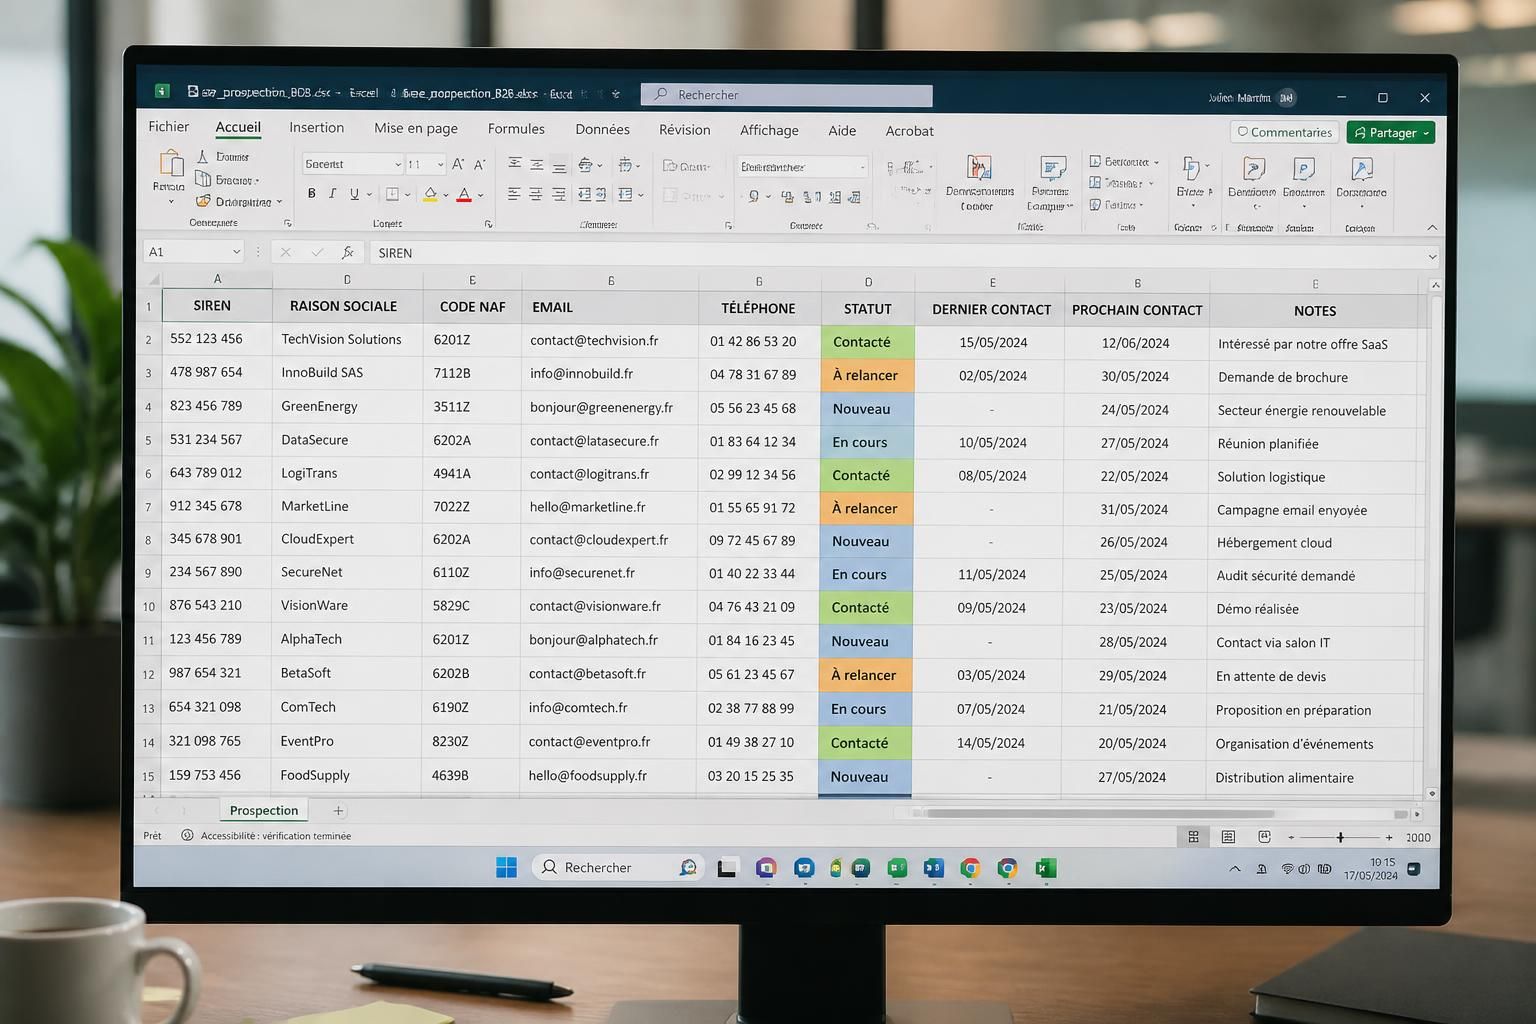Click the Bold formatting button
The image size is (1536, 1024).
312,194
